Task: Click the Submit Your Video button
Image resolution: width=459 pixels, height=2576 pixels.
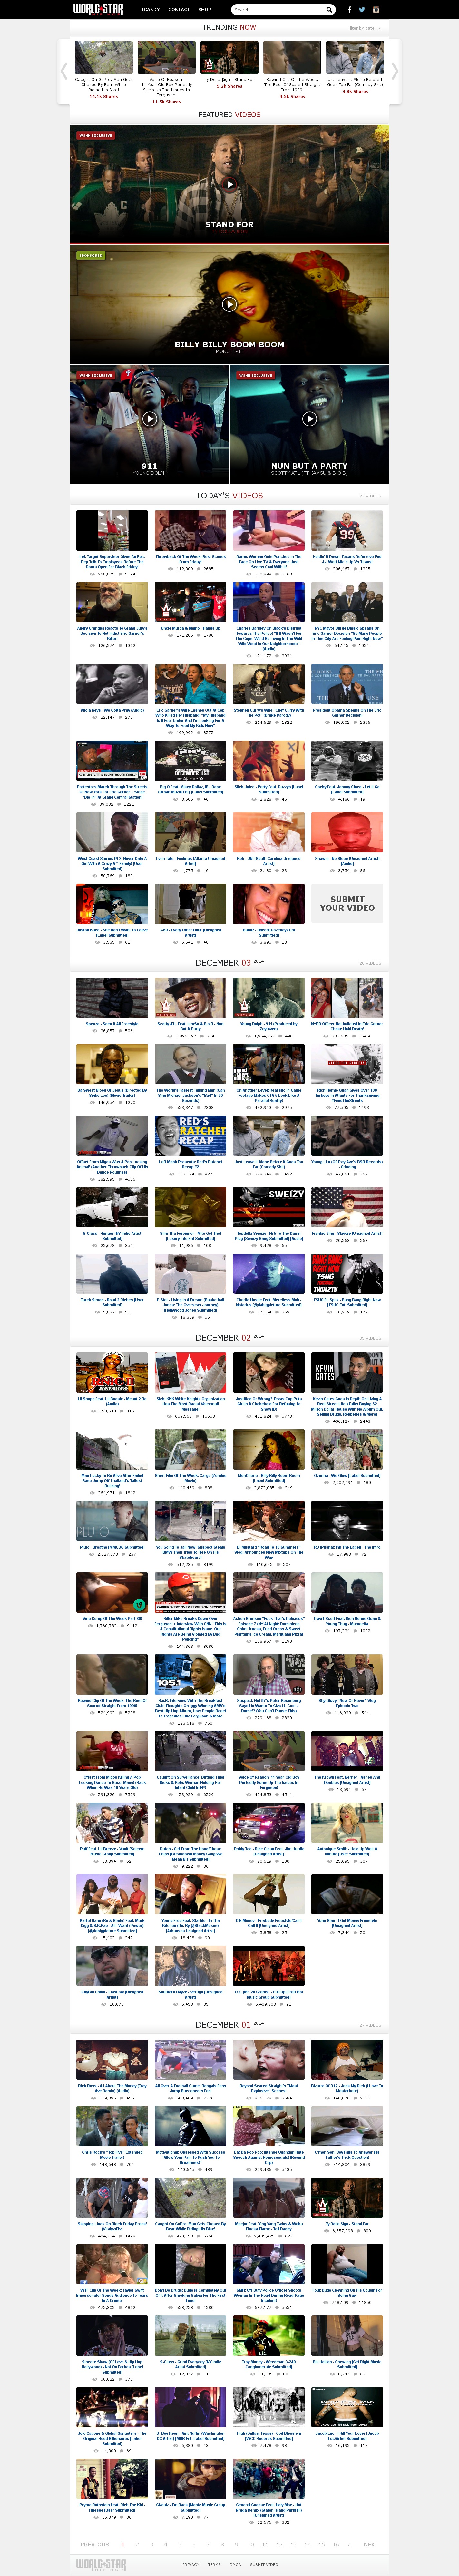Action: click(x=346, y=903)
